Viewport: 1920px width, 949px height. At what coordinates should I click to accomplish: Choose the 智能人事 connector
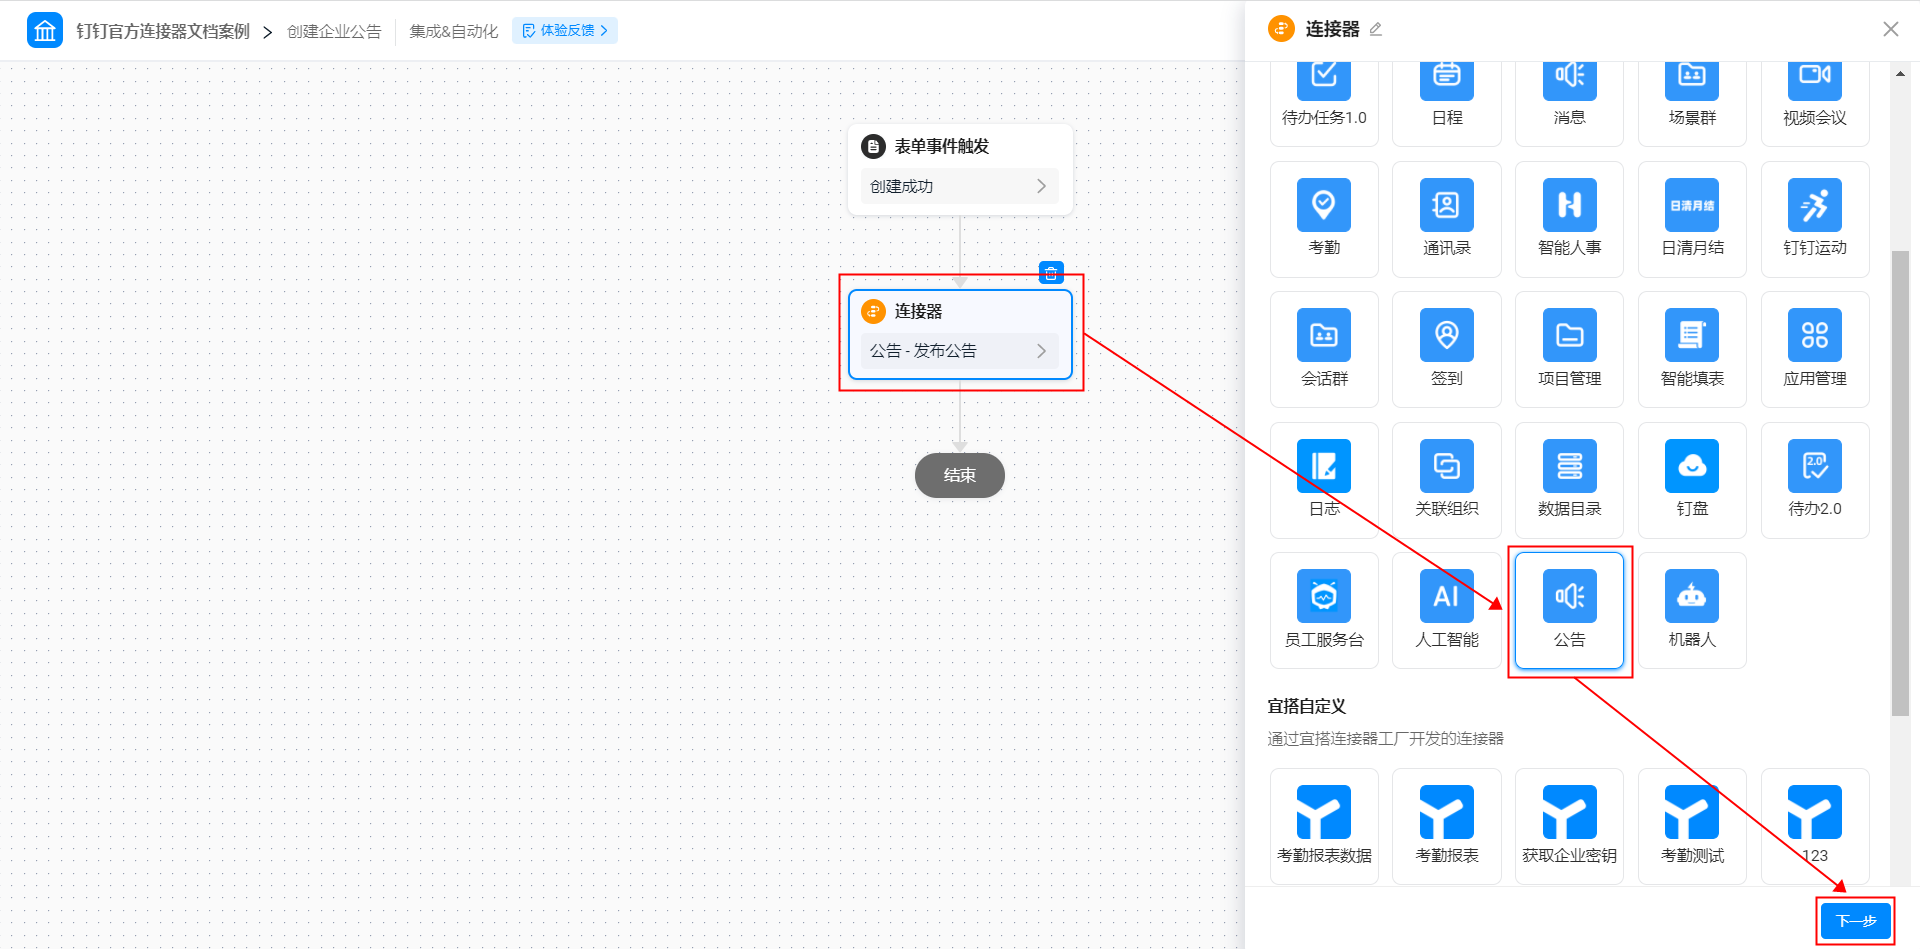click(1569, 219)
